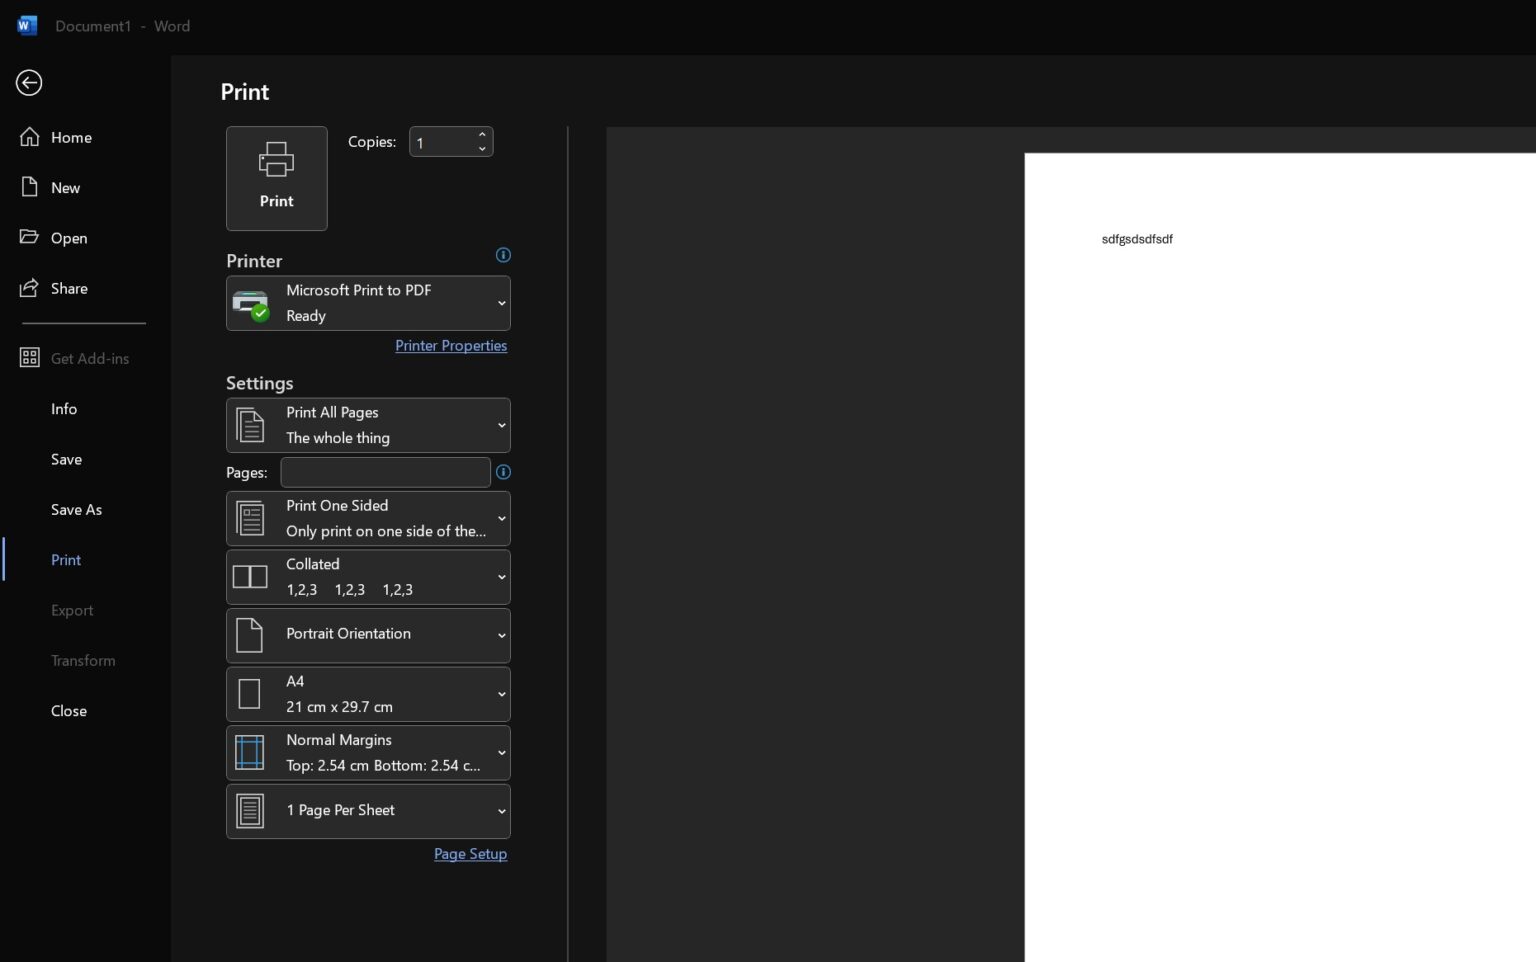
Task: Click the Back arrow icon
Action: click(x=28, y=83)
